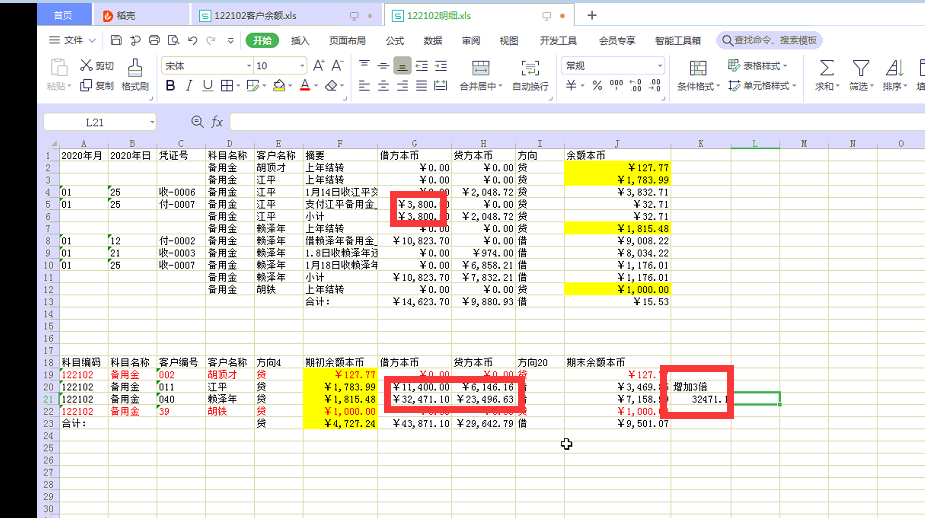
Task: Toggle Bold formatting
Action: (x=170, y=86)
